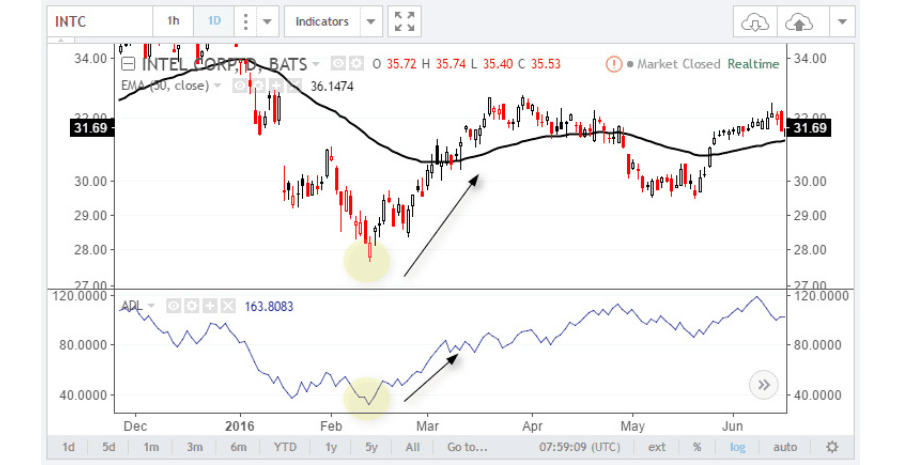The height and width of the screenshot is (465, 901).
Task: Set range to 1m
Action: pyautogui.click(x=151, y=447)
